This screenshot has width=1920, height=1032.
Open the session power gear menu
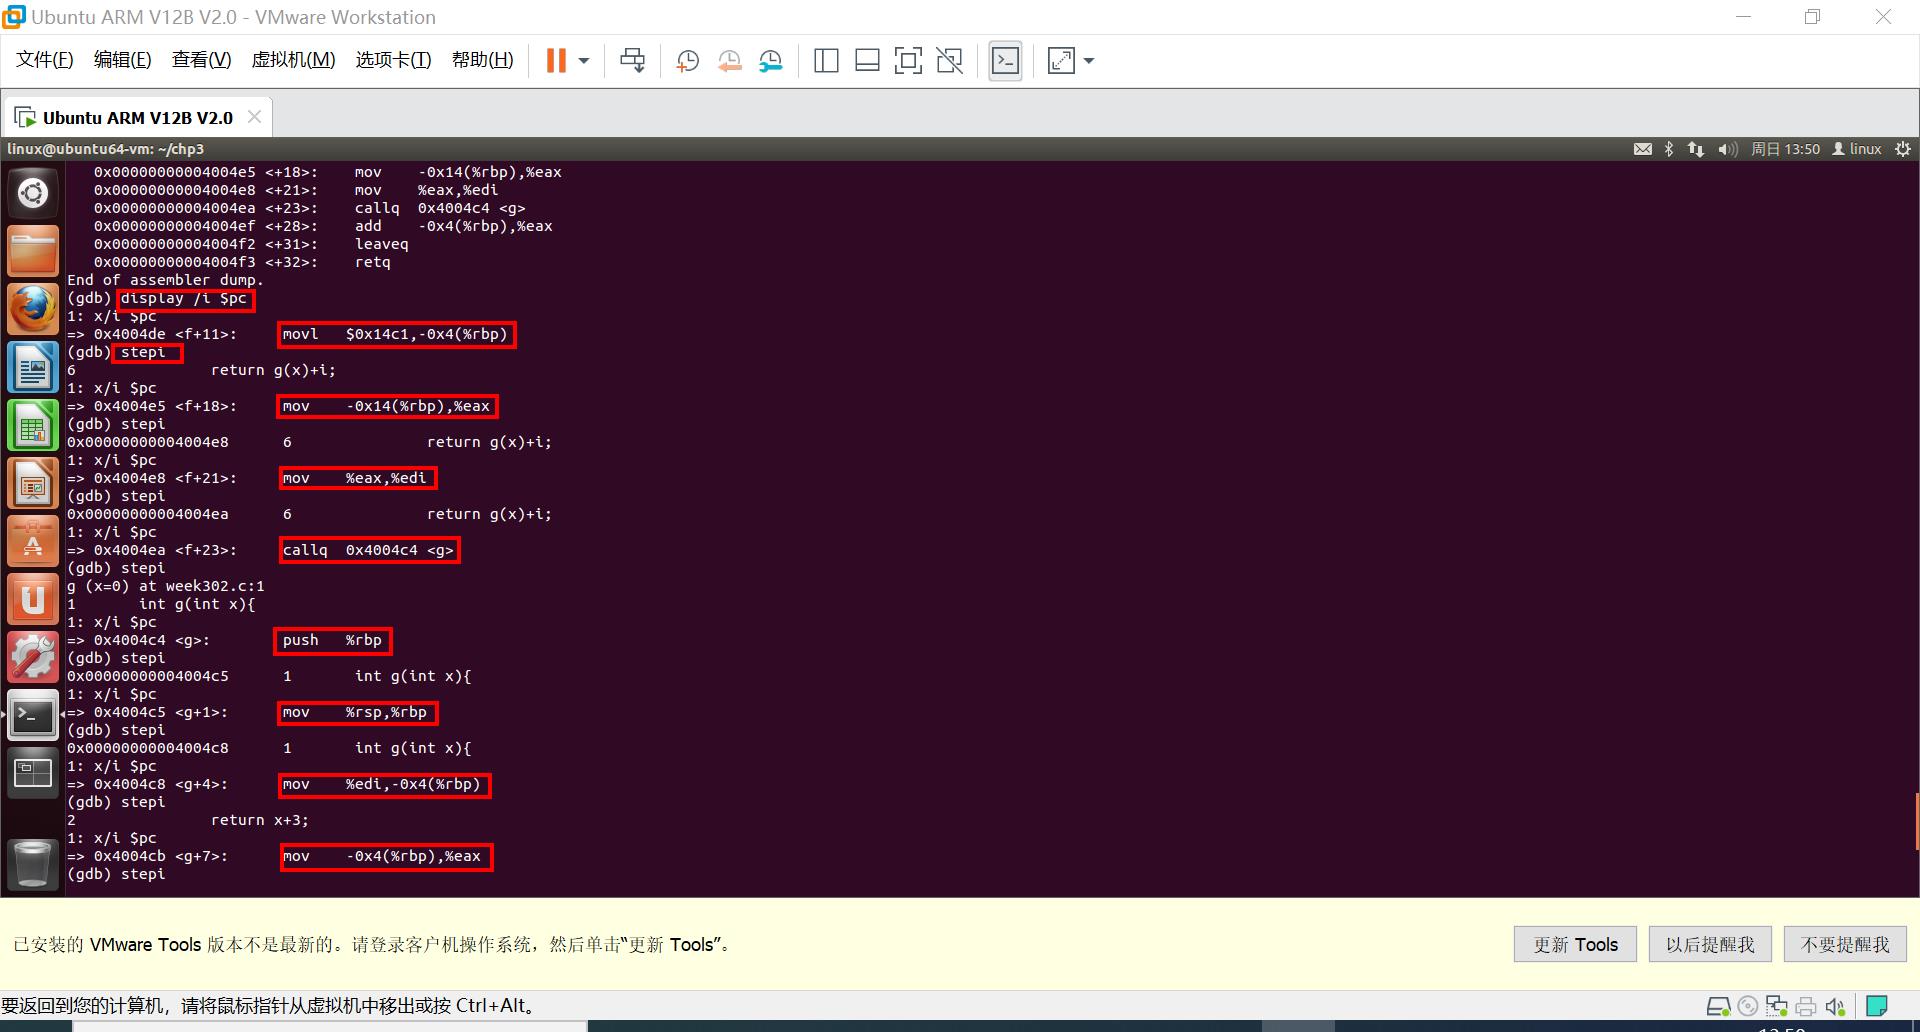pos(1903,149)
